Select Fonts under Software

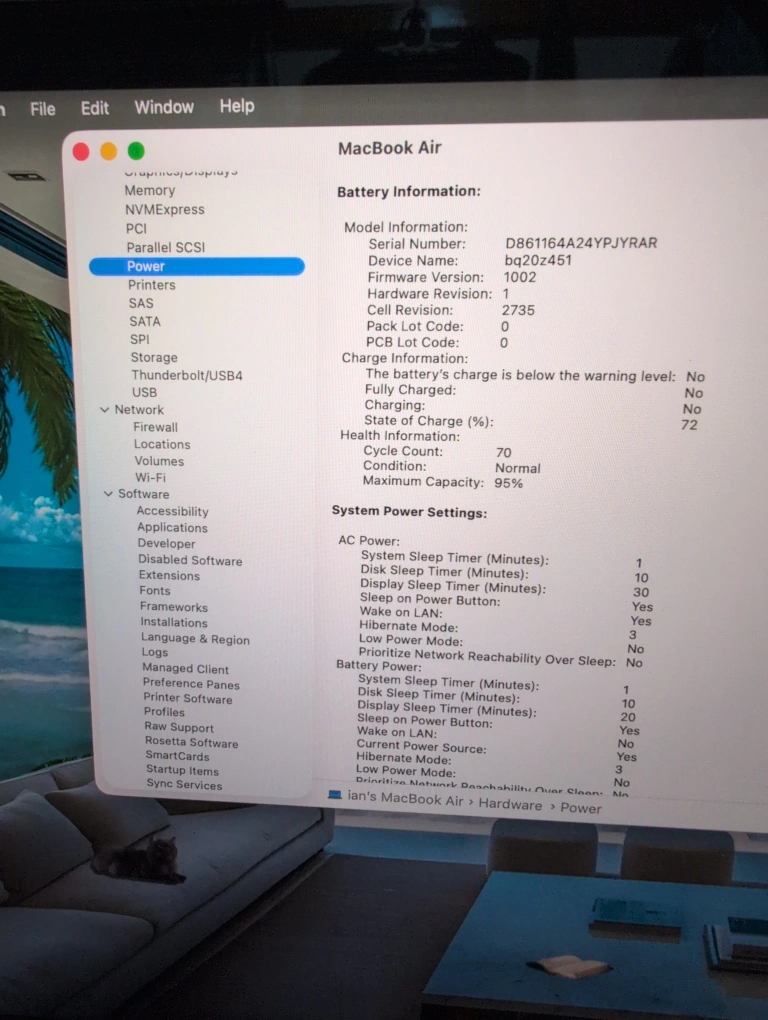pyautogui.click(x=155, y=591)
